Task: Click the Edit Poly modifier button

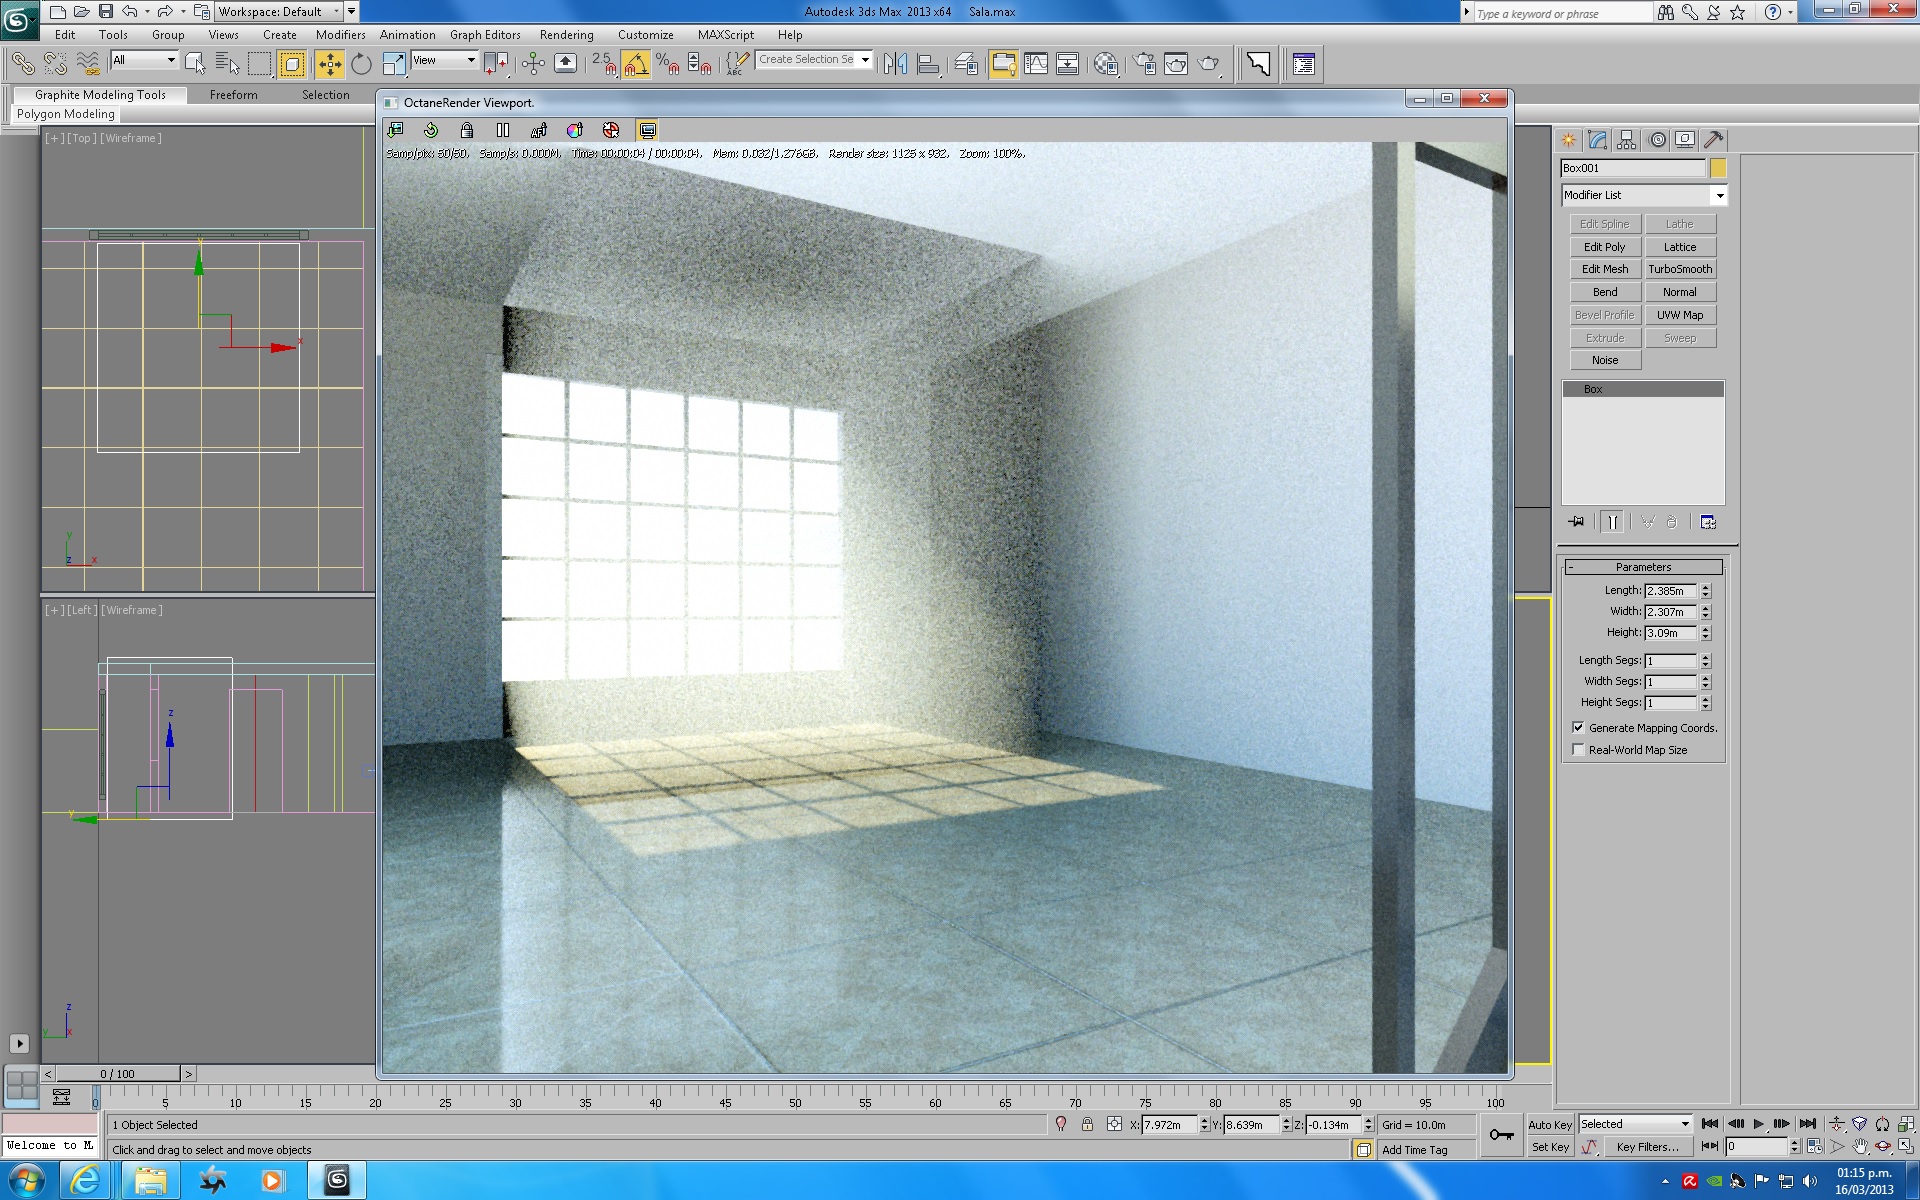Action: pyautogui.click(x=1604, y=247)
